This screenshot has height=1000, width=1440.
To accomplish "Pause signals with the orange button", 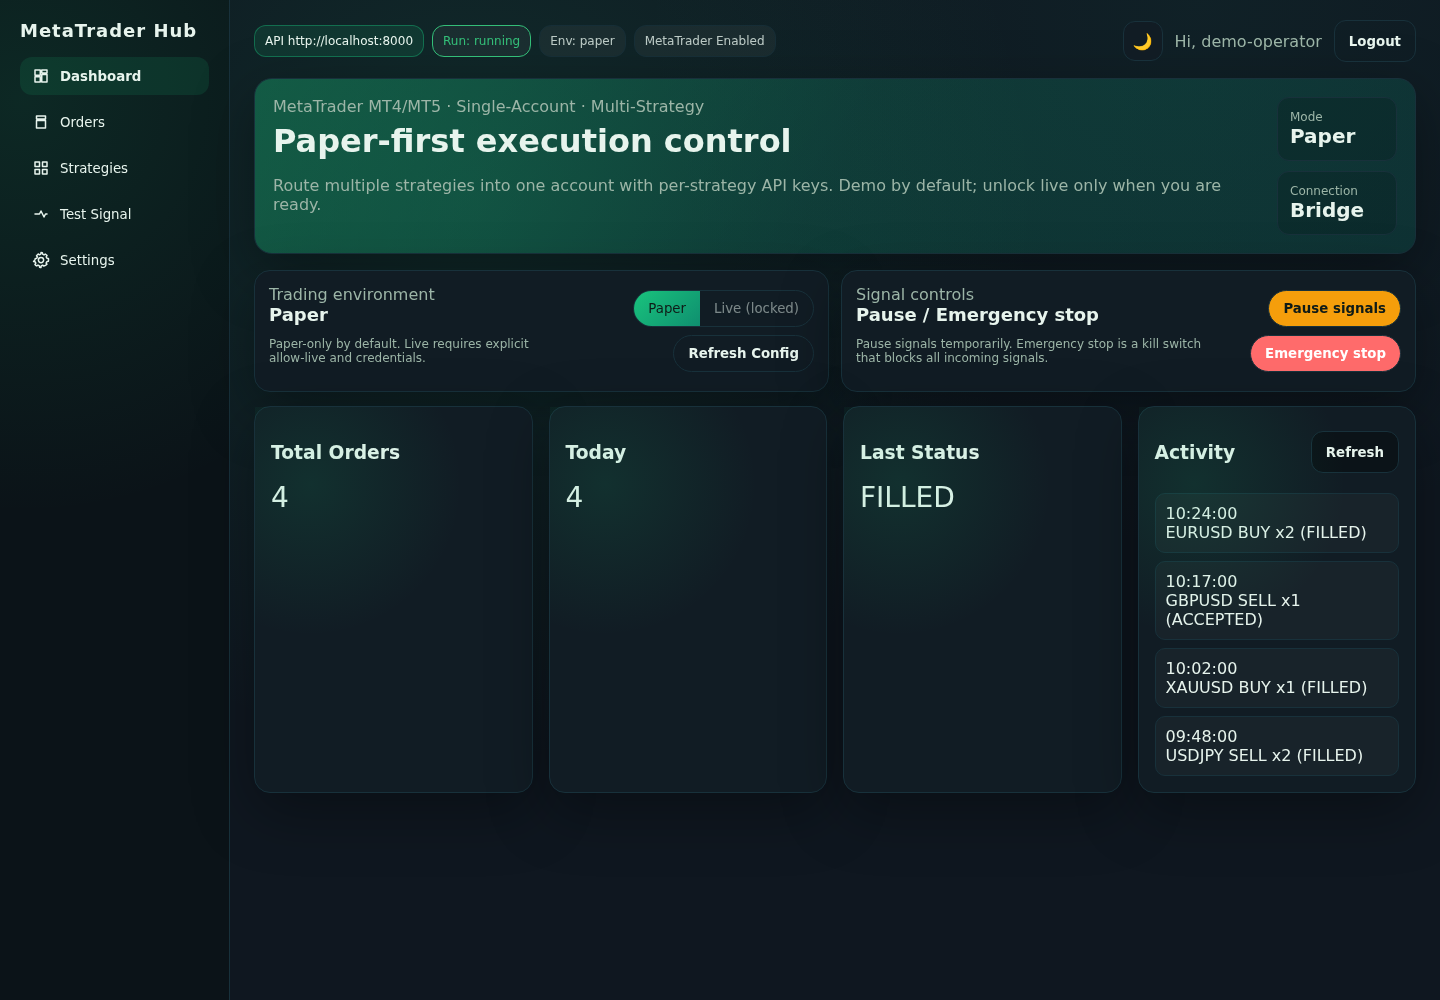I will click(x=1334, y=308).
